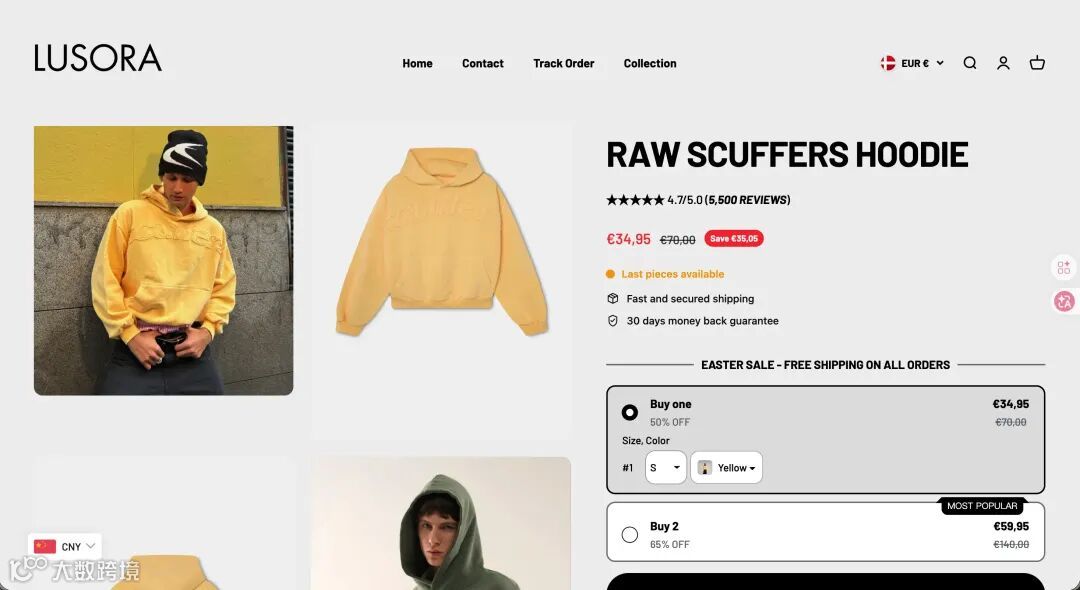Open the Collection nav link

650,63
